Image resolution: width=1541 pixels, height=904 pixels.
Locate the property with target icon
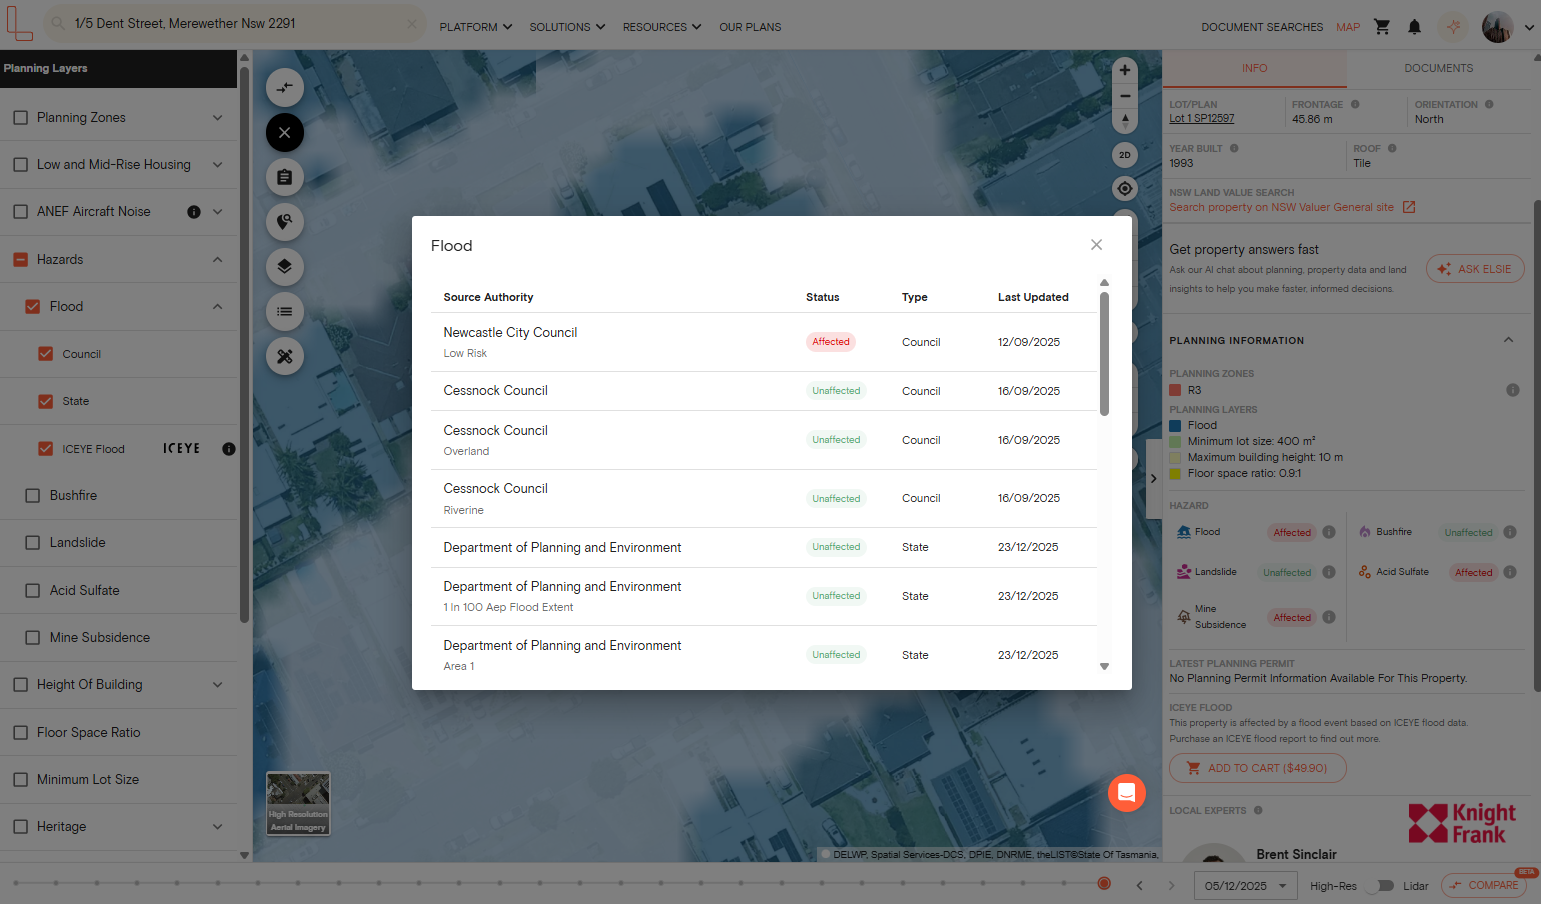[1125, 189]
